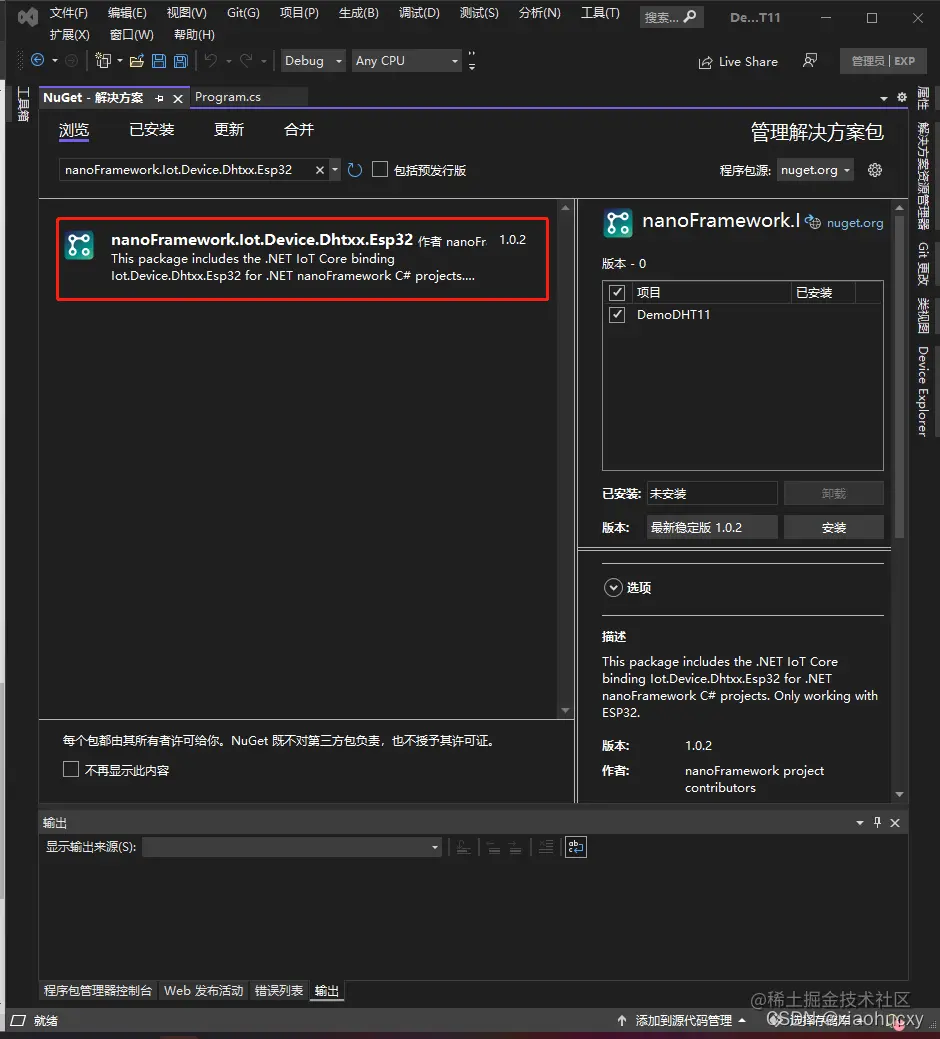Click Add to Source Control in status bar

click(x=683, y=1020)
